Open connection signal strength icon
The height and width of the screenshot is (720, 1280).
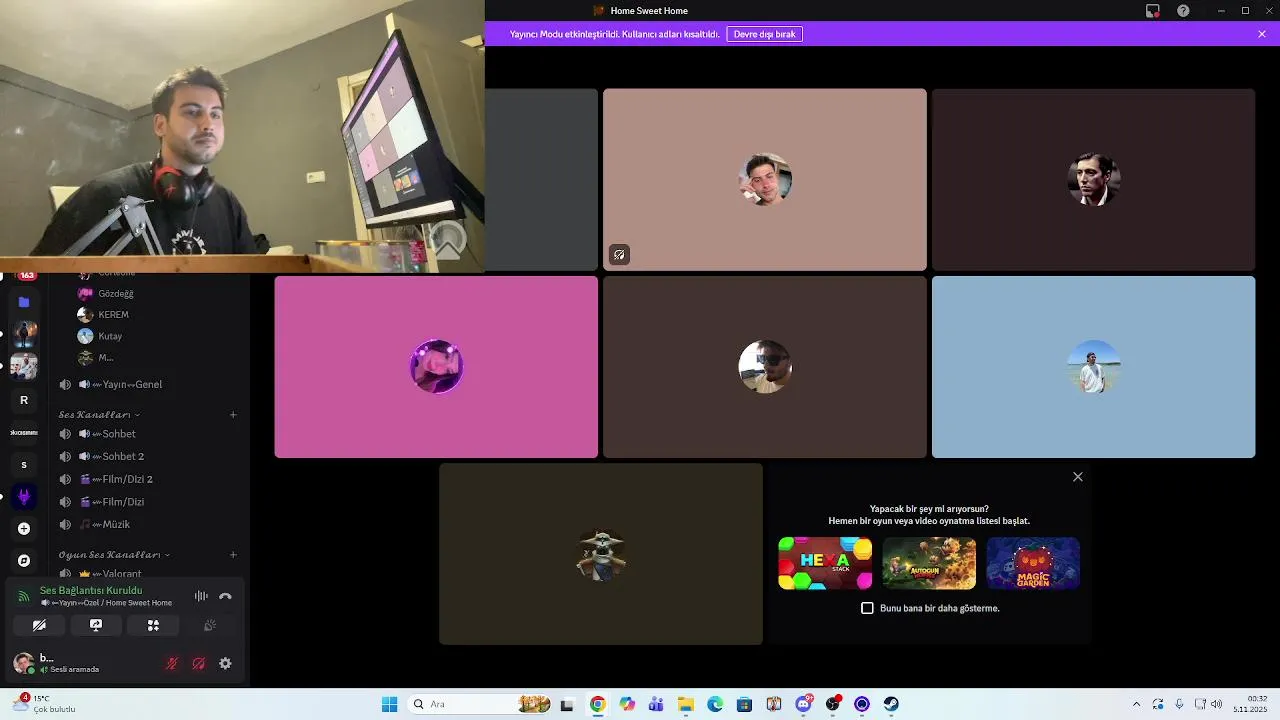click(24, 597)
